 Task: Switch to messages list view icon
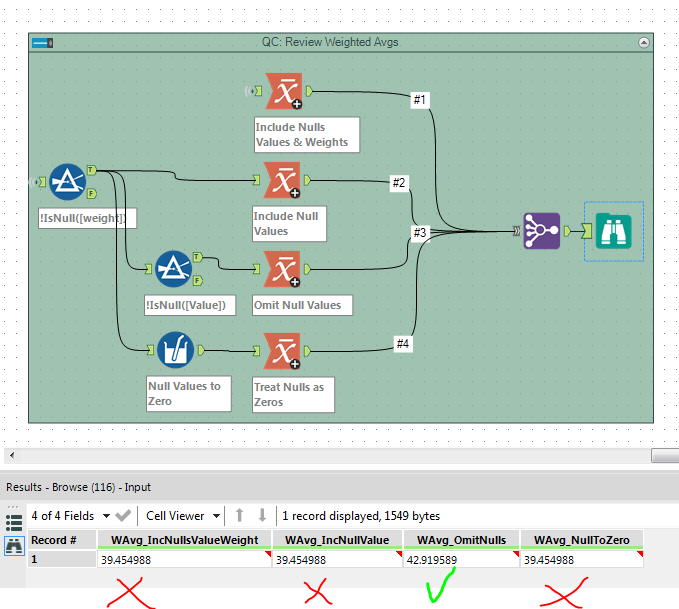[14, 523]
